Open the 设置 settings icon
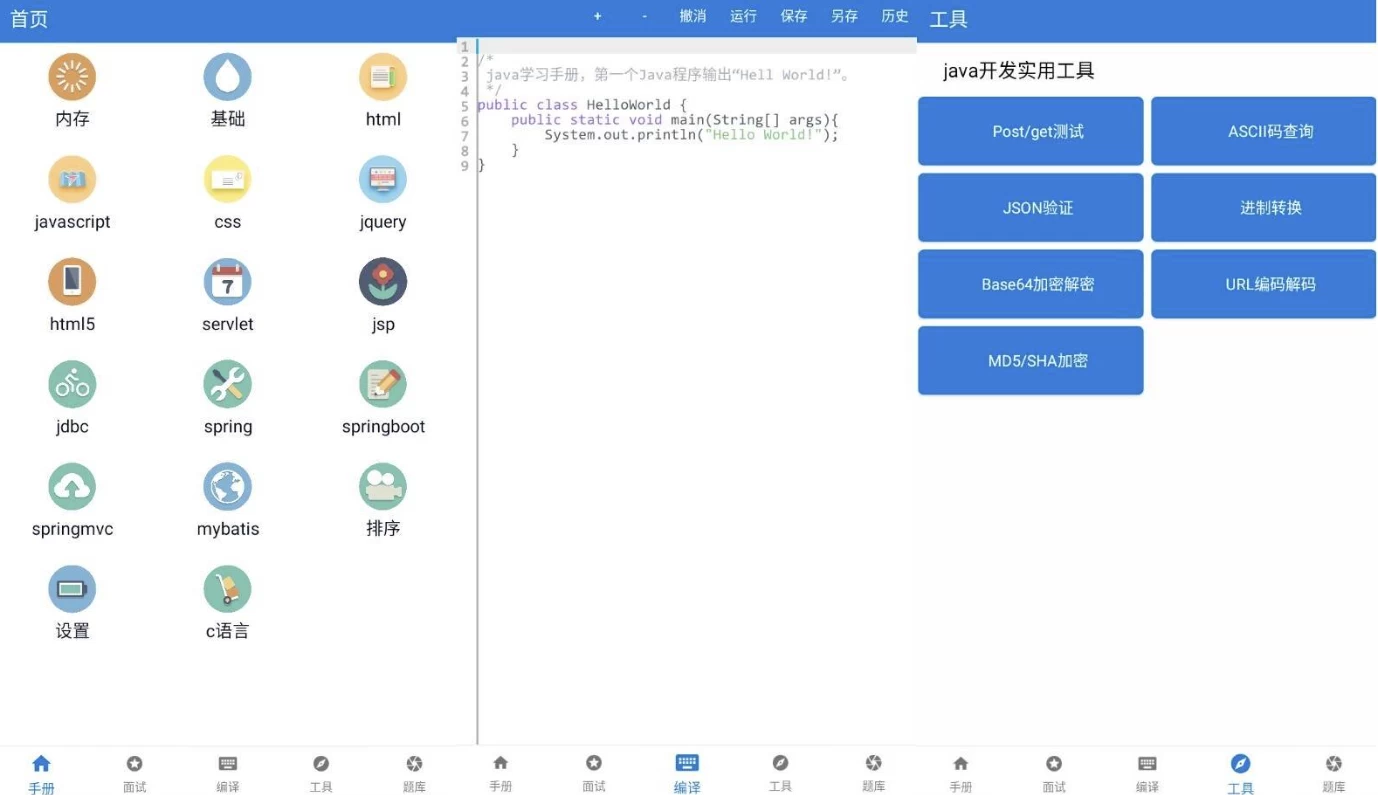1378x795 pixels. 72,589
